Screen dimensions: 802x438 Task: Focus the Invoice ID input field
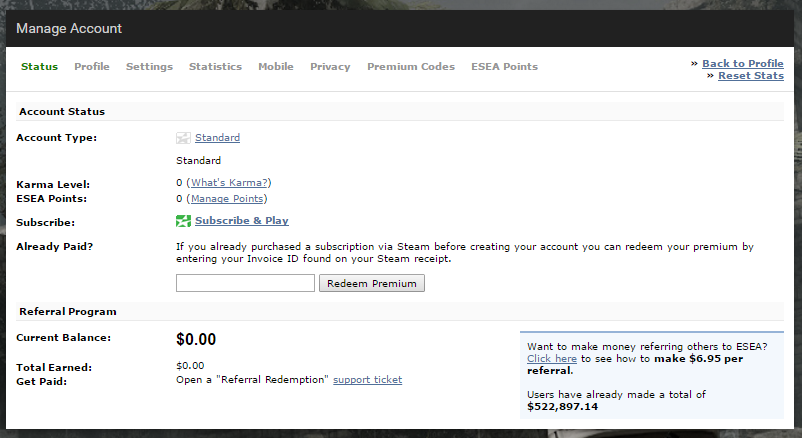point(246,283)
